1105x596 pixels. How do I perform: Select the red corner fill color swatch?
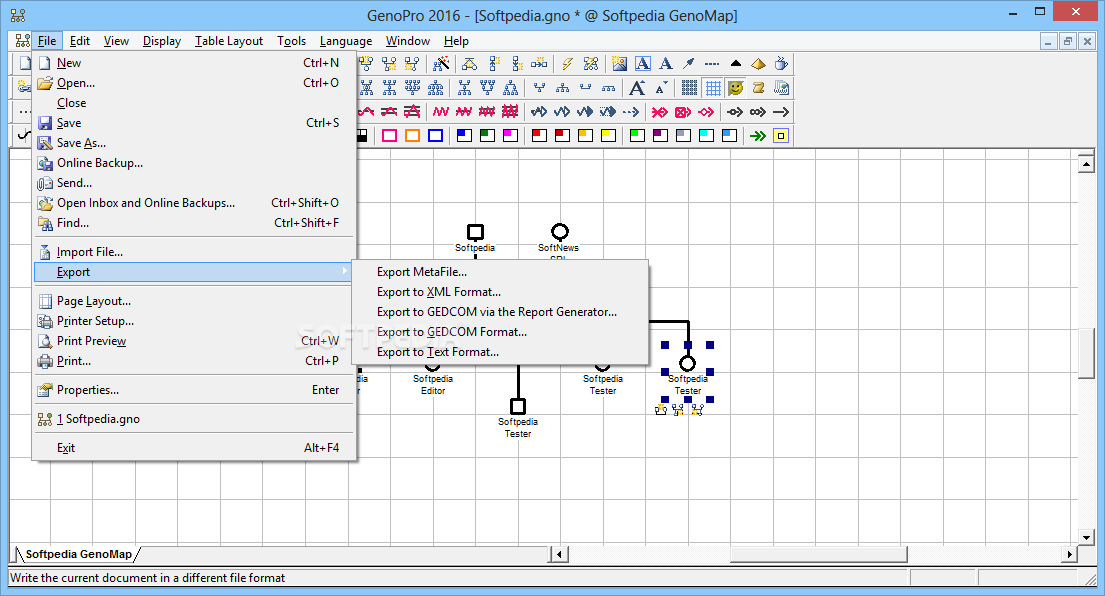539,136
